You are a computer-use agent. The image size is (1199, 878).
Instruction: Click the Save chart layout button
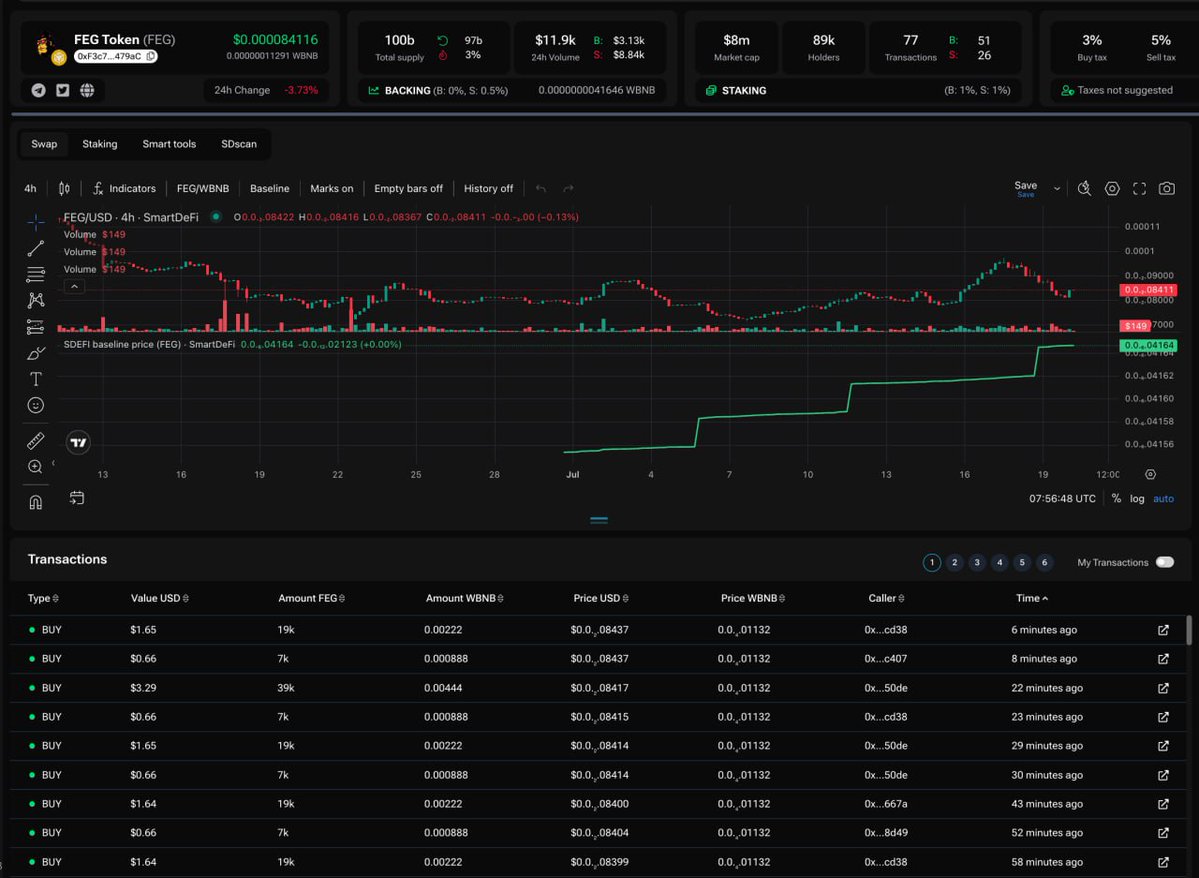point(1025,188)
